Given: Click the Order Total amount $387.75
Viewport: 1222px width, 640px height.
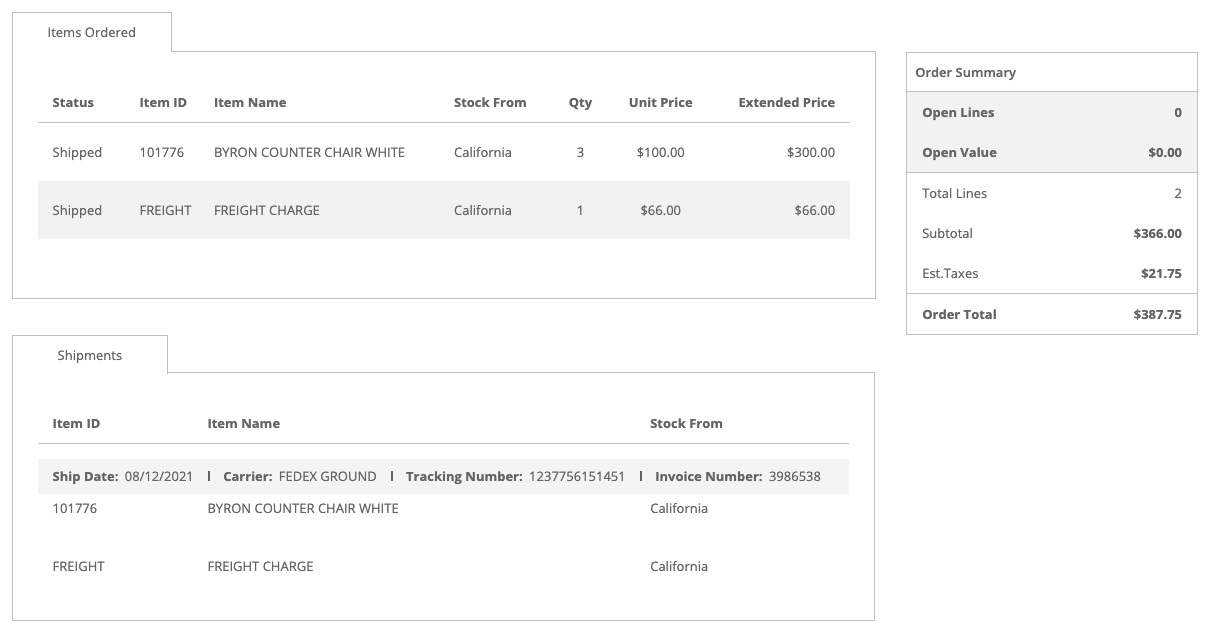Looking at the screenshot, I should pos(1157,314).
